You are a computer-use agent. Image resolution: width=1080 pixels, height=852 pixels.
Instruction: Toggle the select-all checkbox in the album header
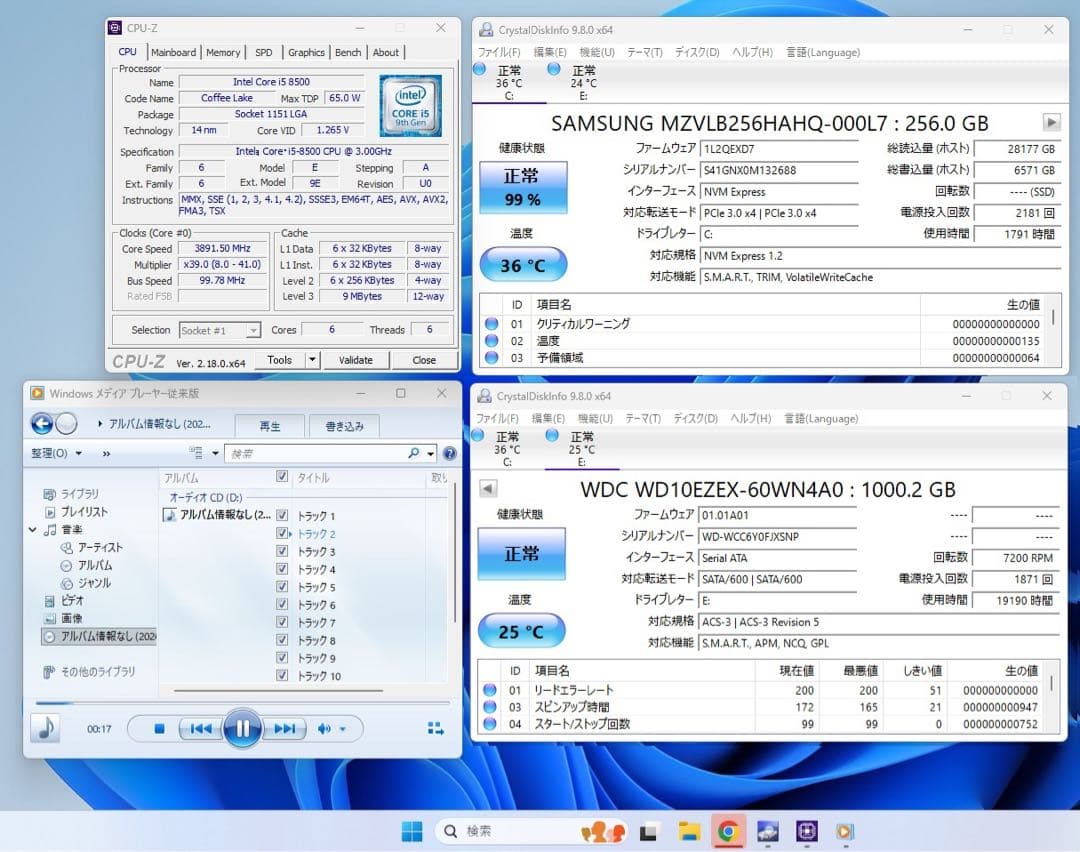(x=282, y=477)
